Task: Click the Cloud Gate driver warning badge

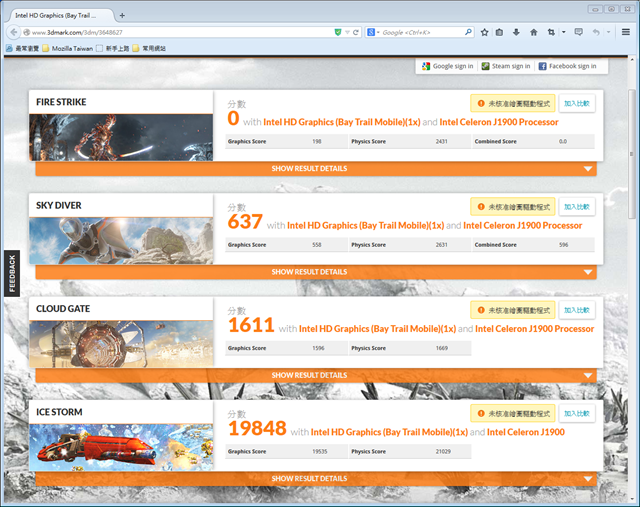Action: click(513, 310)
